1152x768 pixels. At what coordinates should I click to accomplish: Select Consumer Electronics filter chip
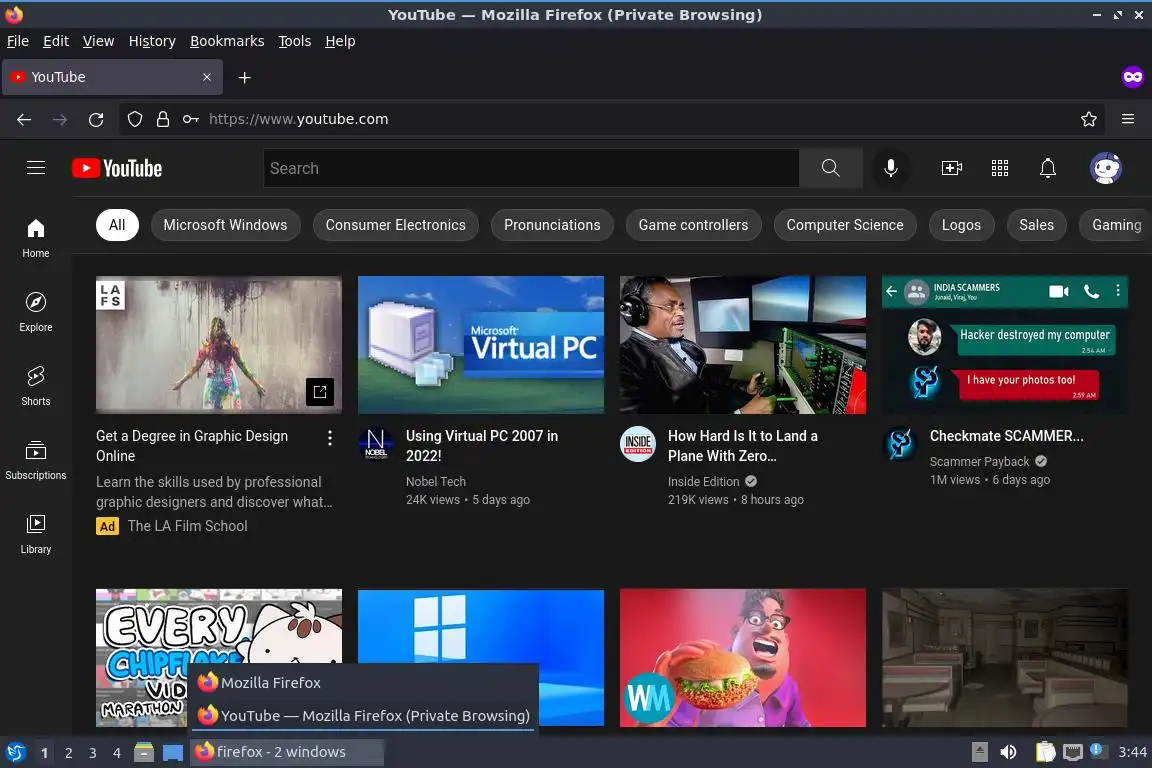pos(395,225)
